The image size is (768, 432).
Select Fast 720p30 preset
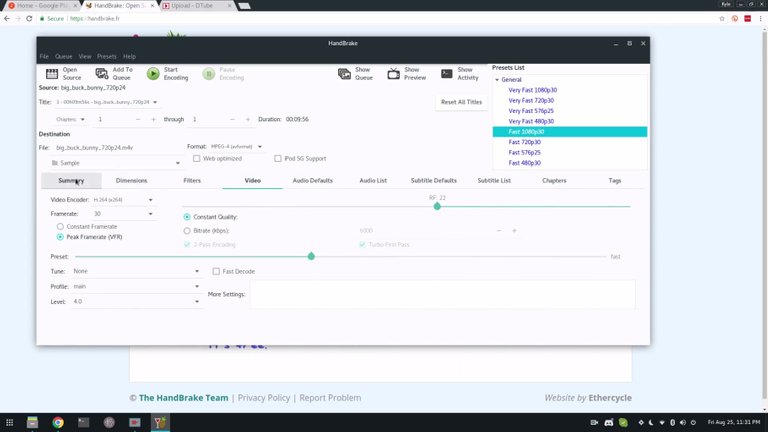coord(525,142)
